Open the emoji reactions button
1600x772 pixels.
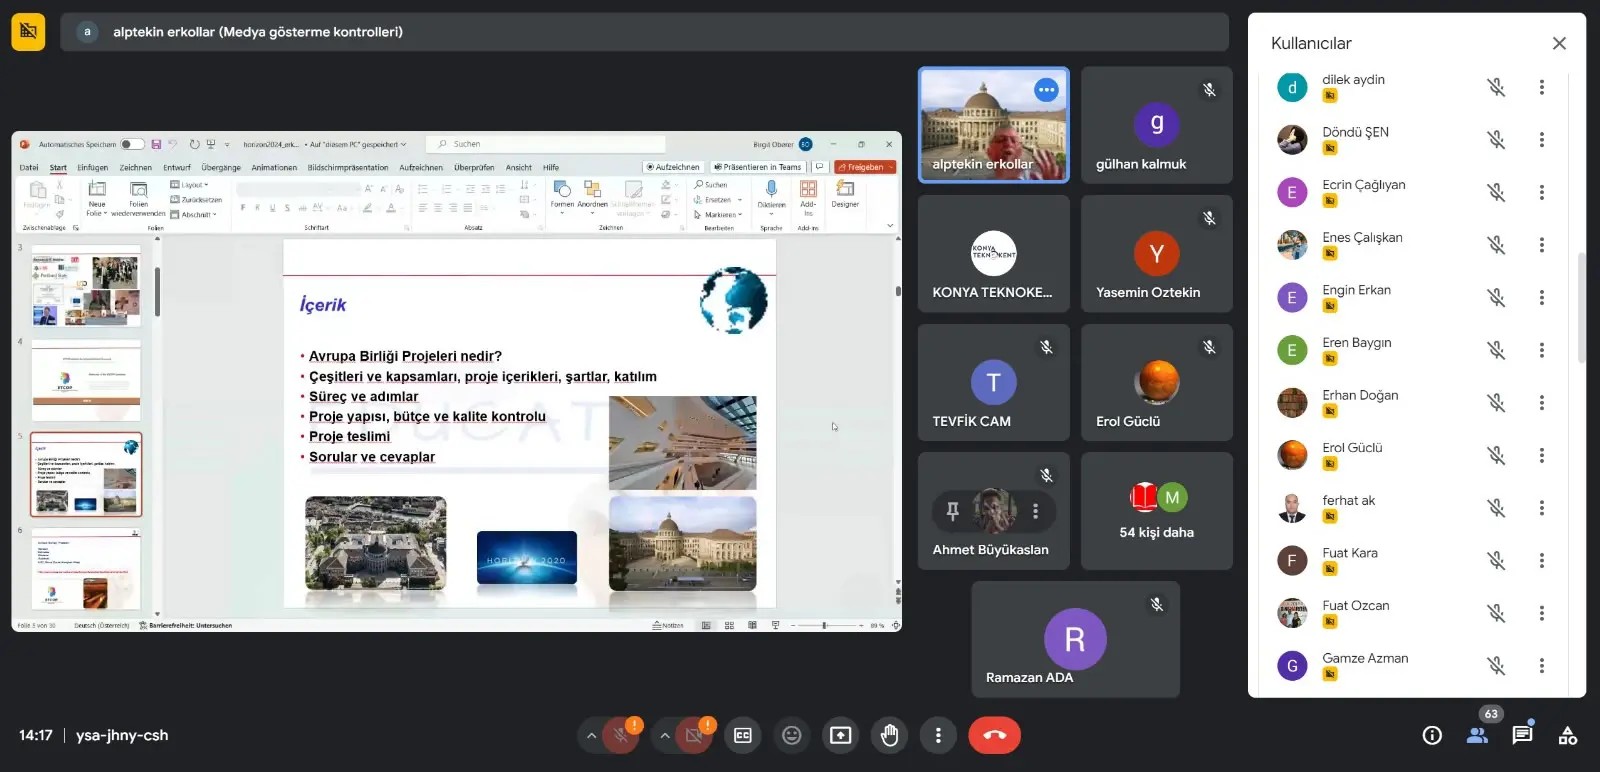click(791, 735)
